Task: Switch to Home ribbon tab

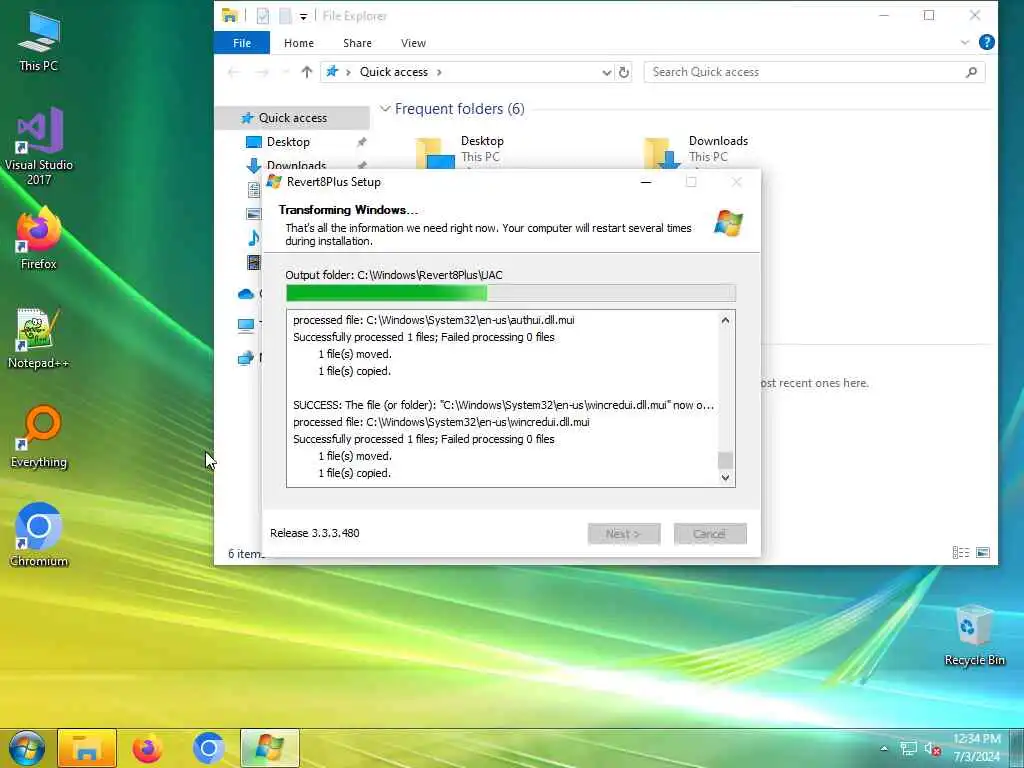Action: click(299, 43)
